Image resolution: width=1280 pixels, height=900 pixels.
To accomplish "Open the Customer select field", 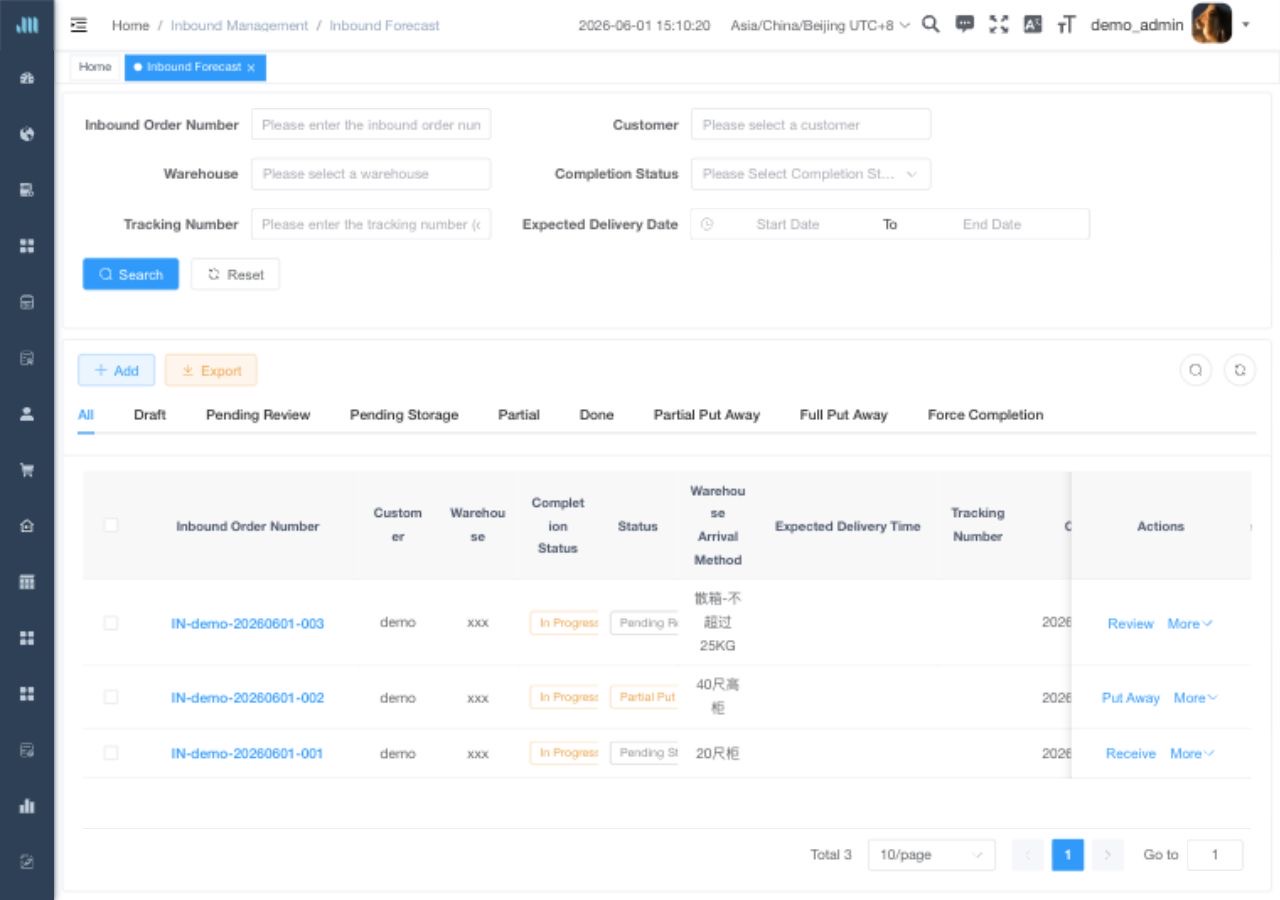I will click(x=811, y=124).
